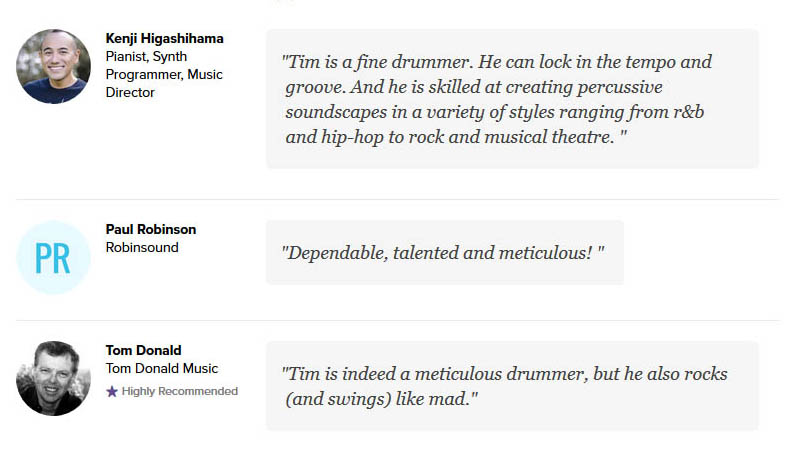This screenshot has width=791, height=461.
Task: Click the 'like mad' line of Tom's review
Action: [x=381, y=399]
